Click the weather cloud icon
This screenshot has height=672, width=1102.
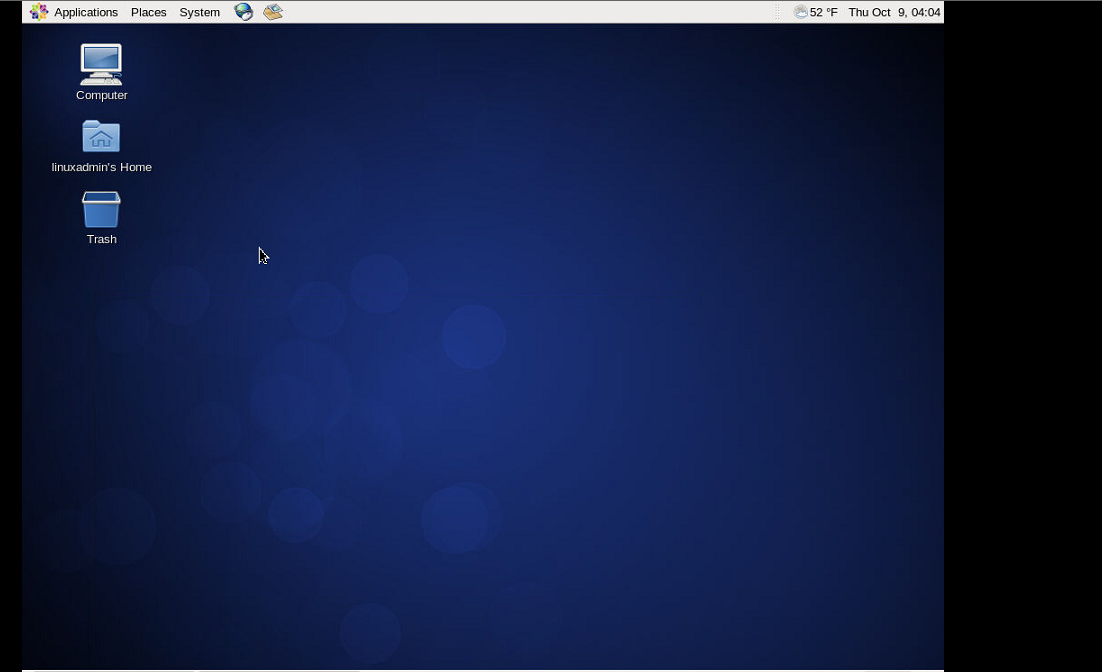800,12
